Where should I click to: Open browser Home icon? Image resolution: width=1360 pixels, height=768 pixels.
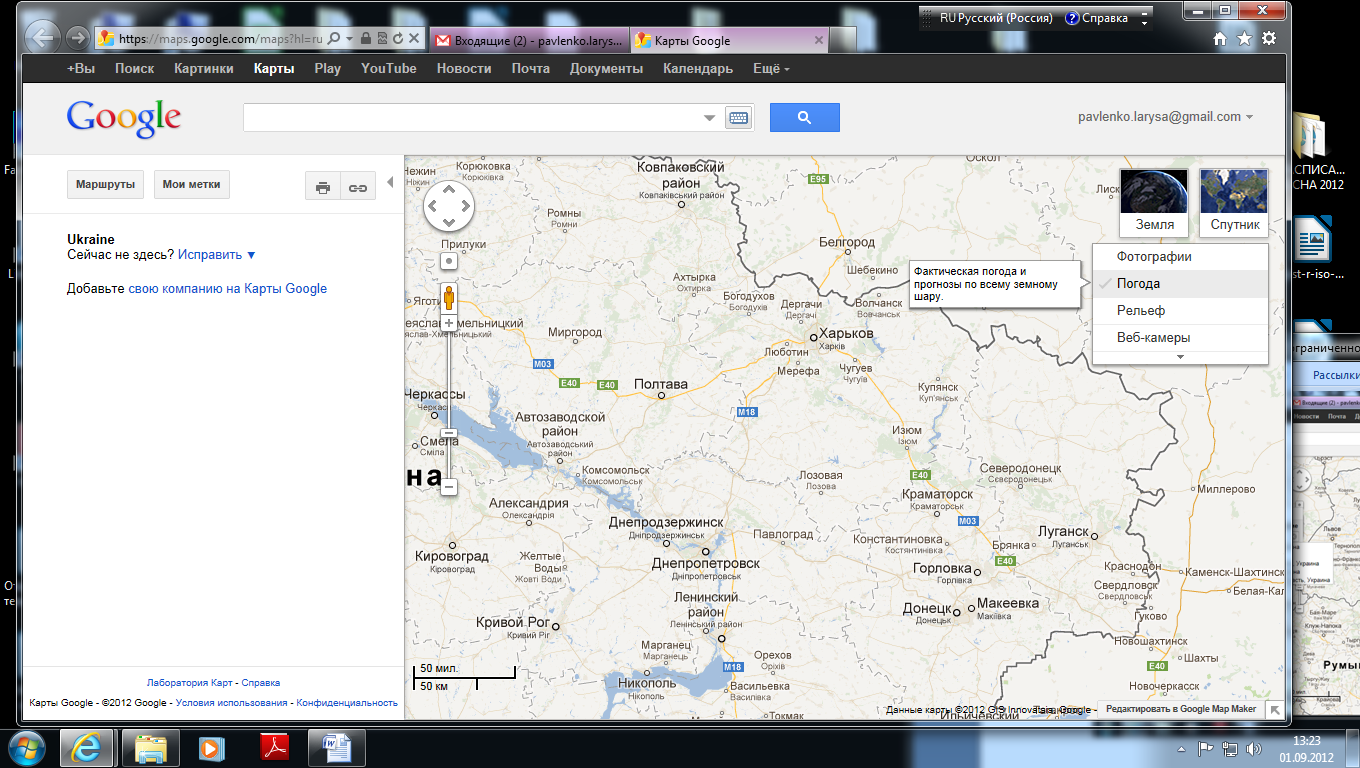pos(1220,39)
